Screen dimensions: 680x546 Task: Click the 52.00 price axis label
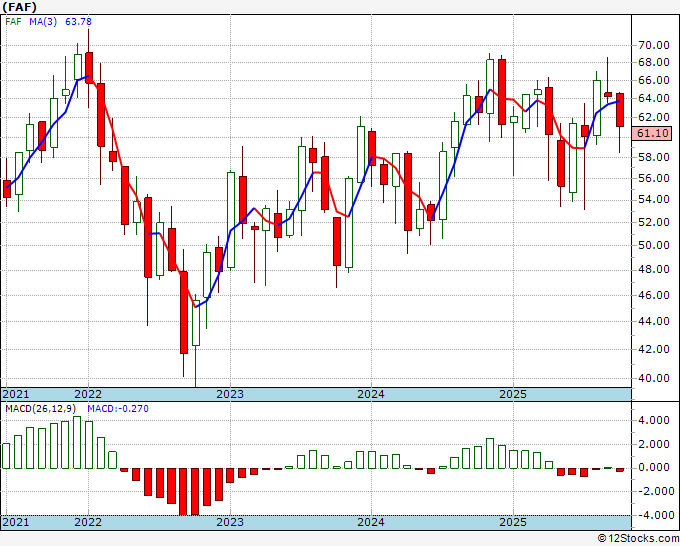click(653, 222)
